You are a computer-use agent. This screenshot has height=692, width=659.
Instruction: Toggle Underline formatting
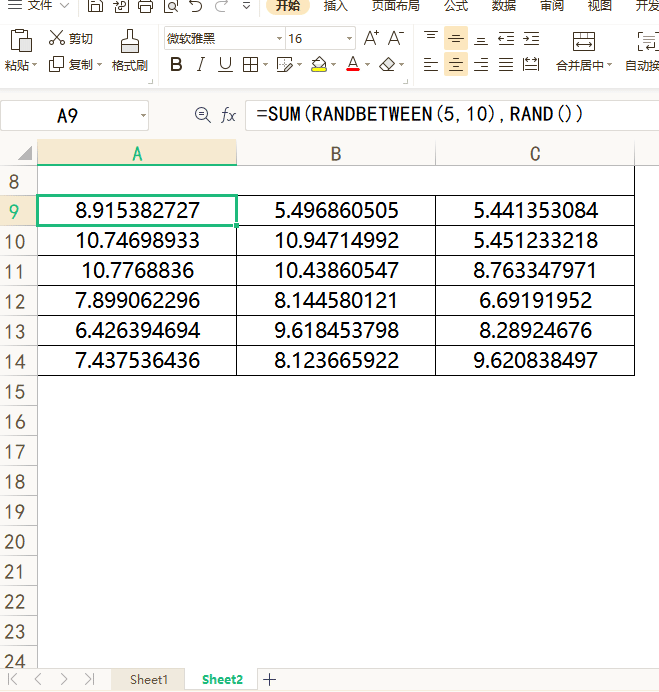pyautogui.click(x=226, y=65)
